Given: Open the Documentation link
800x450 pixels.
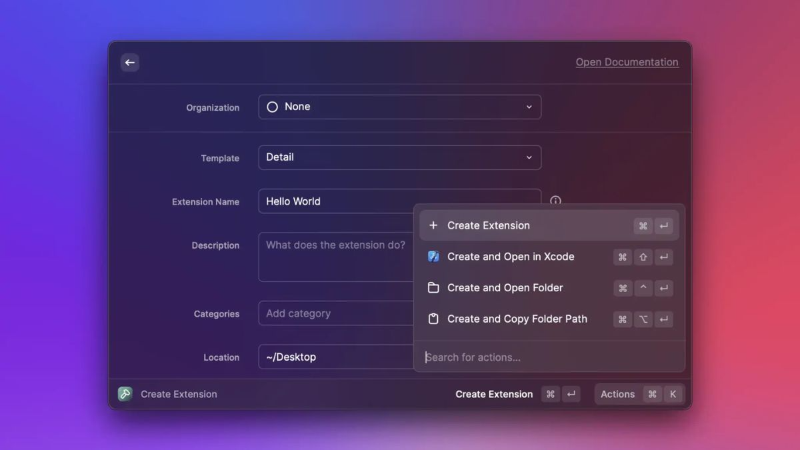Looking at the screenshot, I should (627, 62).
